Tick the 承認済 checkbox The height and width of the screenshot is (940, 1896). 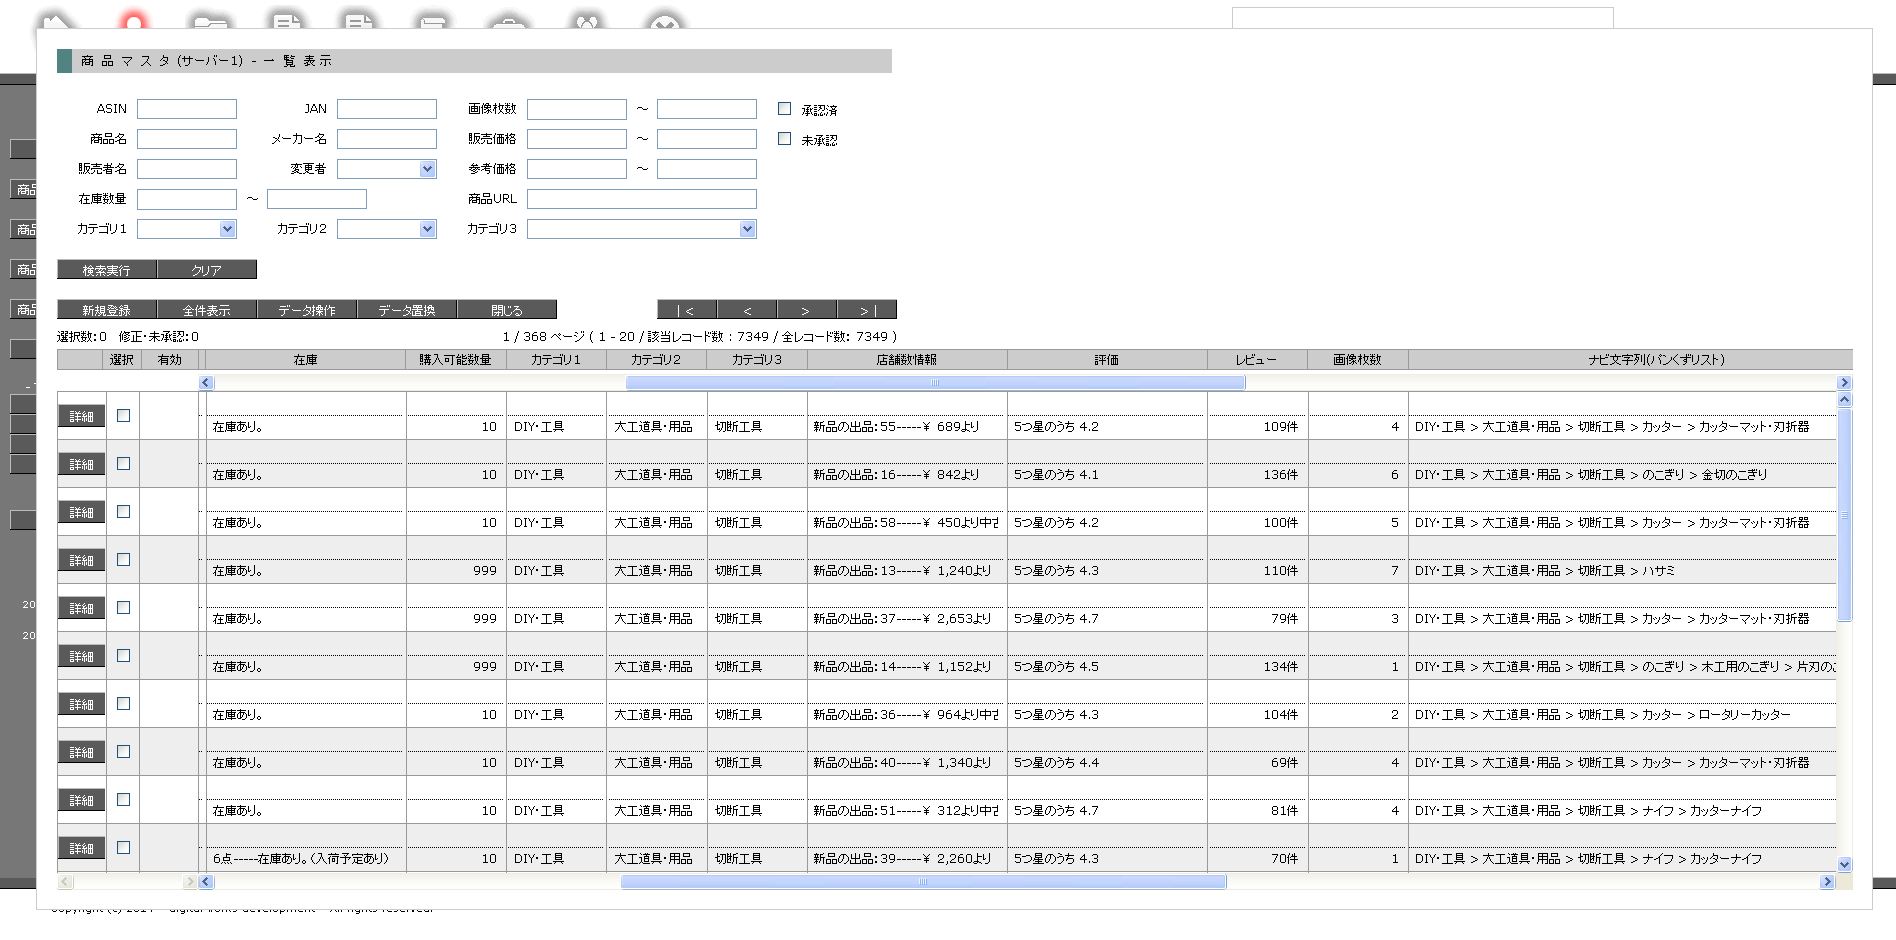[784, 109]
